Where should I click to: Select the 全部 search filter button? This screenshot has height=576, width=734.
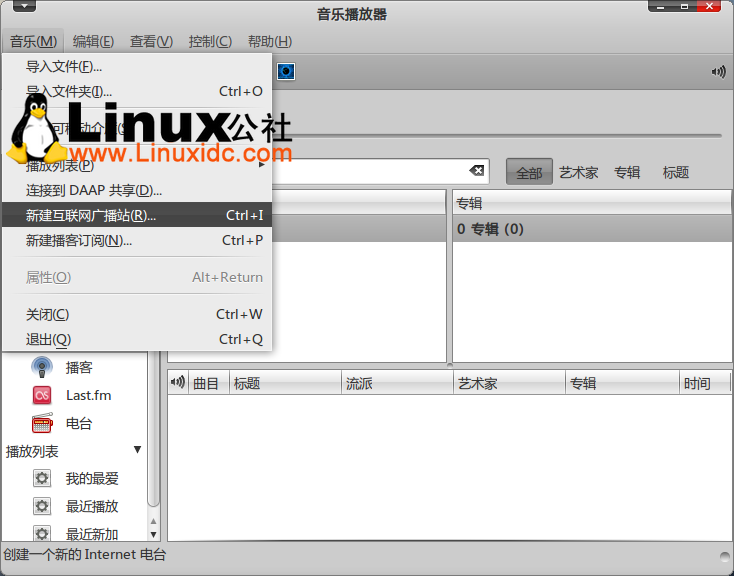tap(529, 173)
